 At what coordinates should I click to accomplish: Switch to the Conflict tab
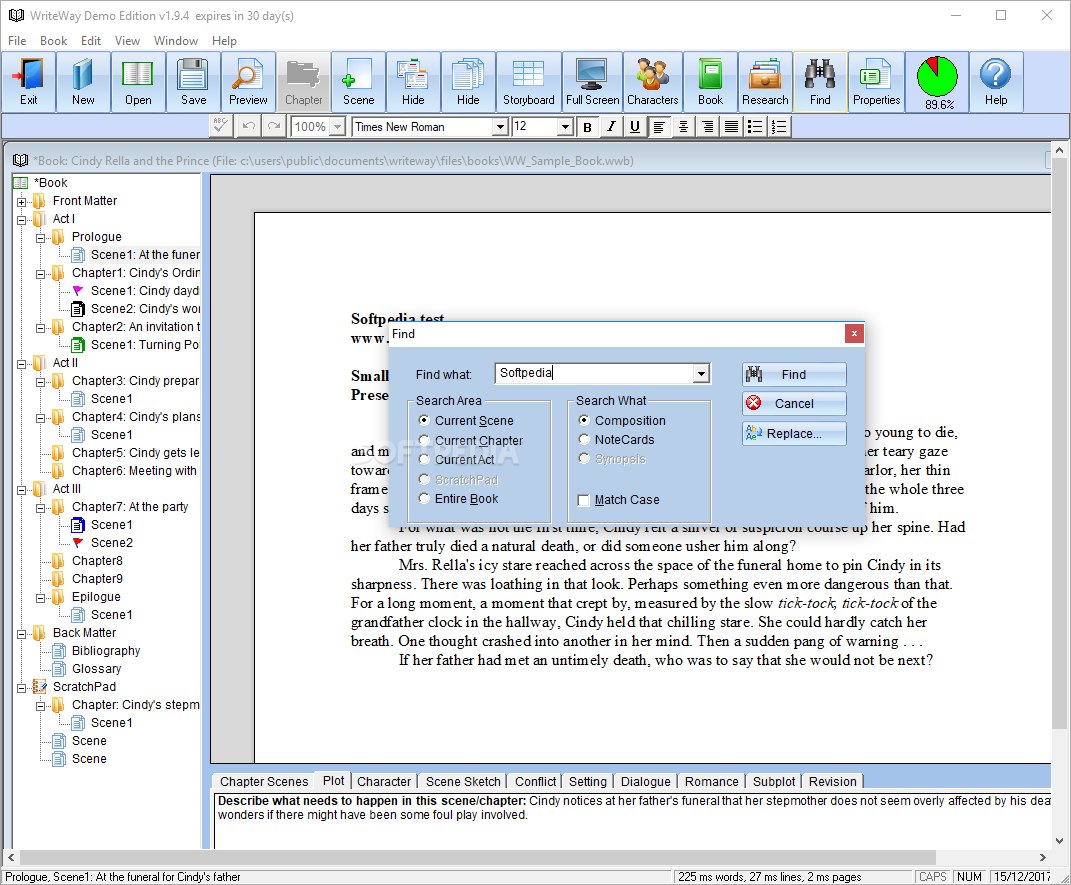(536, 781)
